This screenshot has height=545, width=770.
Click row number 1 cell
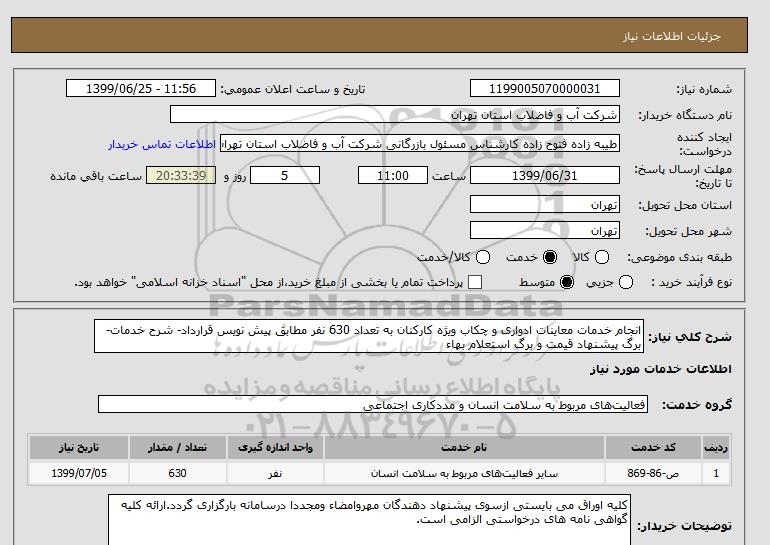716,473
